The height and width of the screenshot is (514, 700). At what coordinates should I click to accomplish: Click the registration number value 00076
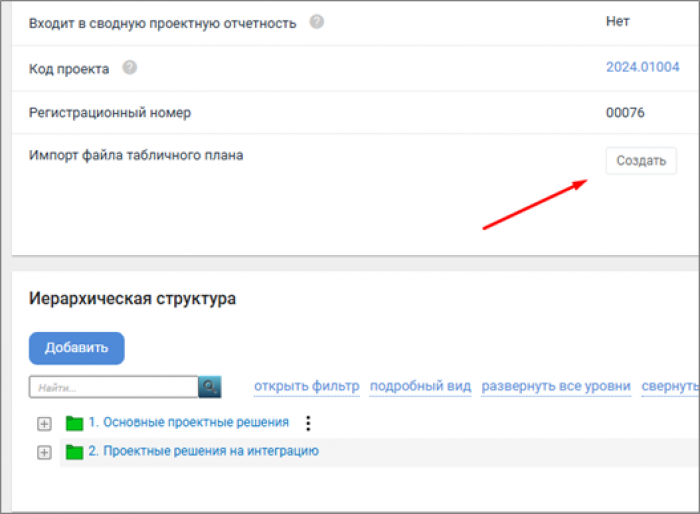[x=625, y=113]
